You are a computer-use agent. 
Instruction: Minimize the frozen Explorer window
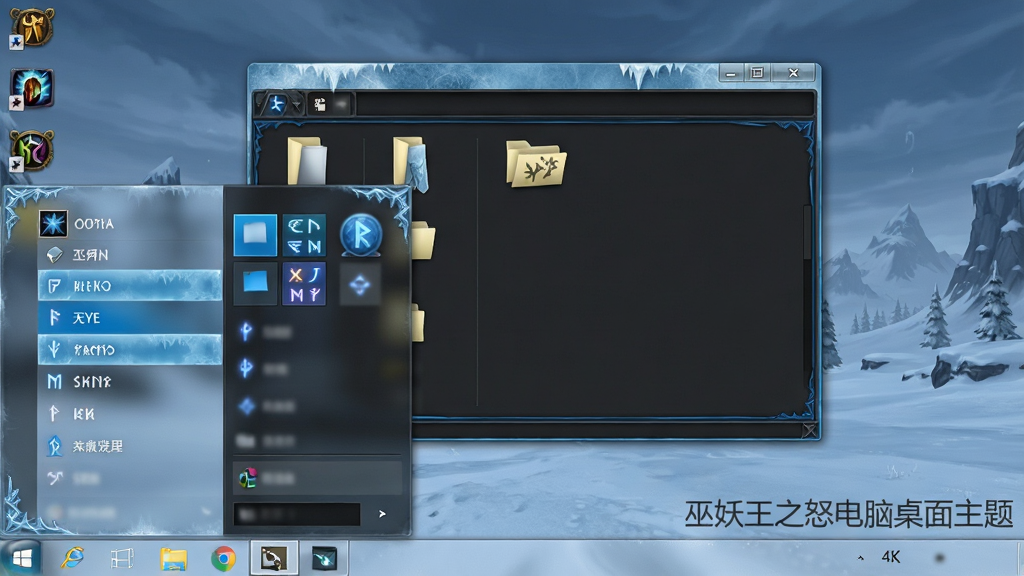731,73
